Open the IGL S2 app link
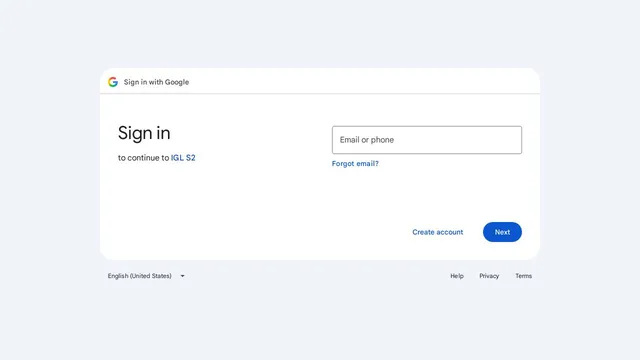The width and height of the screenshot is (640, 360). 183,158
